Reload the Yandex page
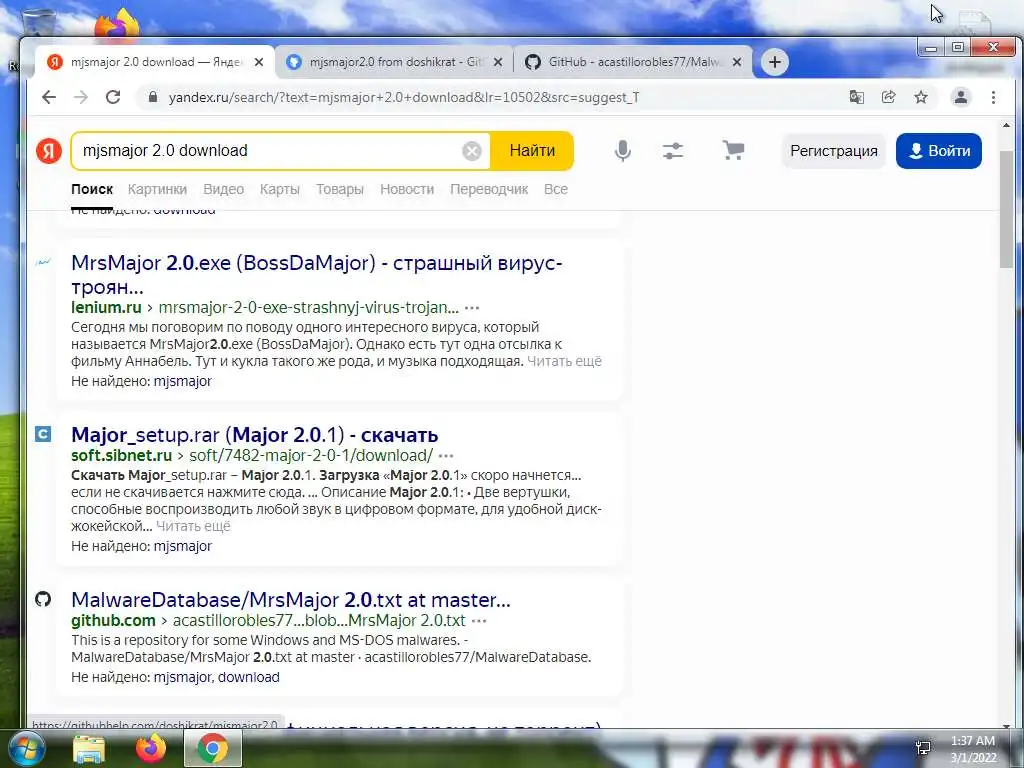The image size is (1024, 768). (x=113, y=97)
